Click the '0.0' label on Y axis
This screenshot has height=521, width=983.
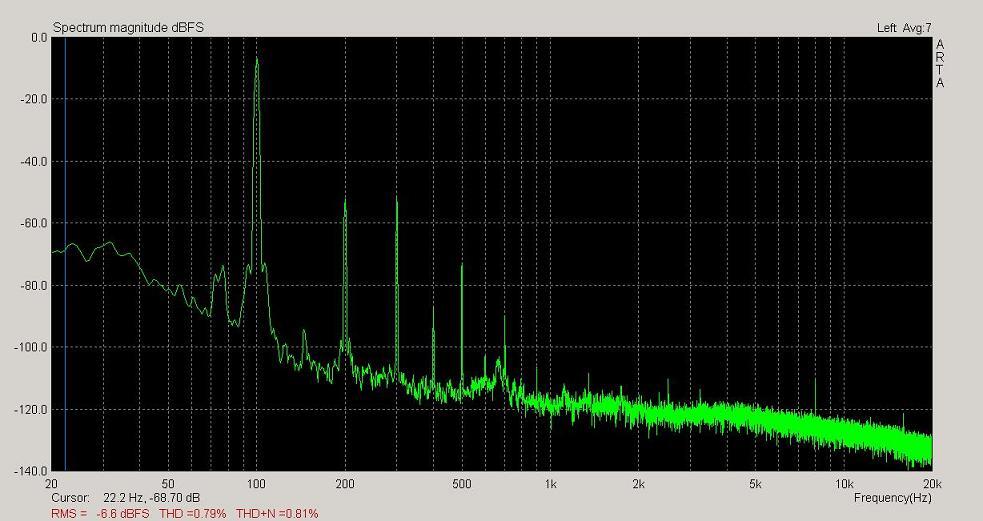(x=39, y=38)
